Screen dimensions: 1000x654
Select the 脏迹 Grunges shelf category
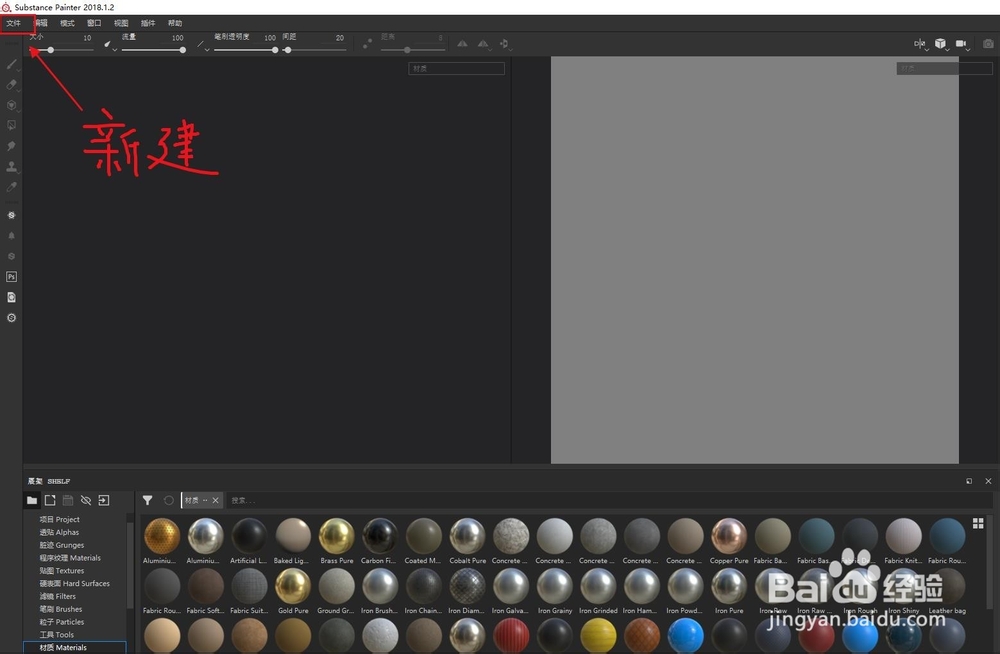tap(61, 545)
